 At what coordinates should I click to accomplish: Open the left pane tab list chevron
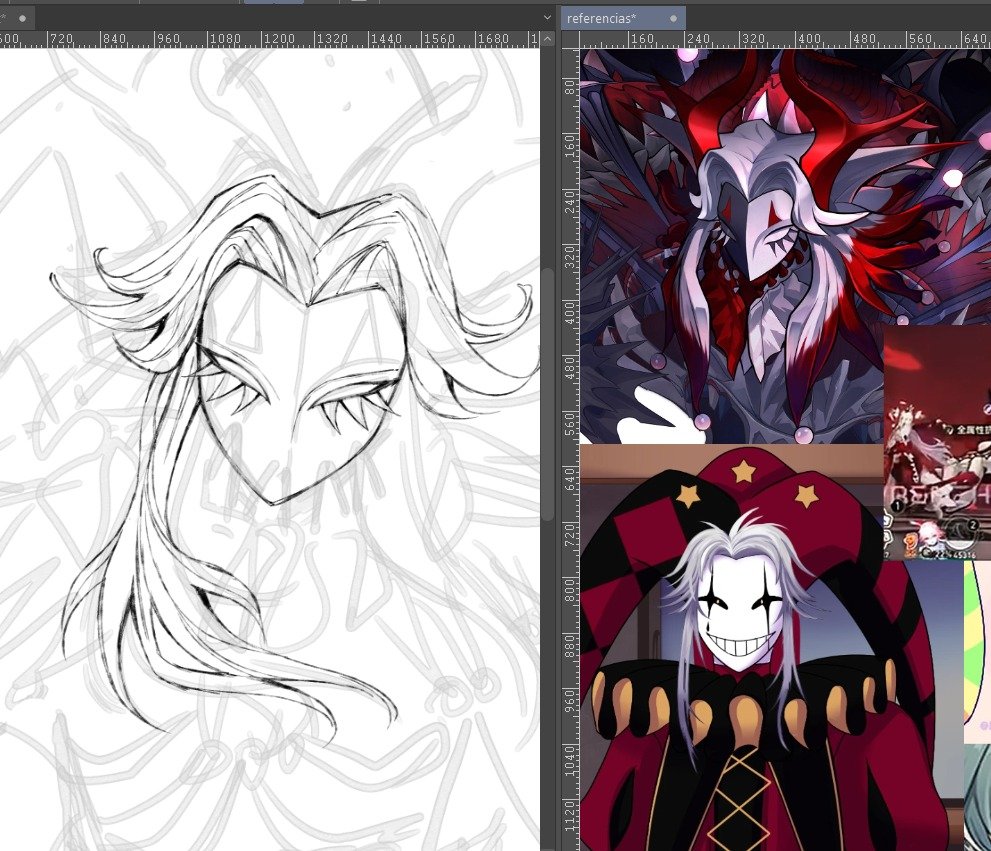[547, 18]
